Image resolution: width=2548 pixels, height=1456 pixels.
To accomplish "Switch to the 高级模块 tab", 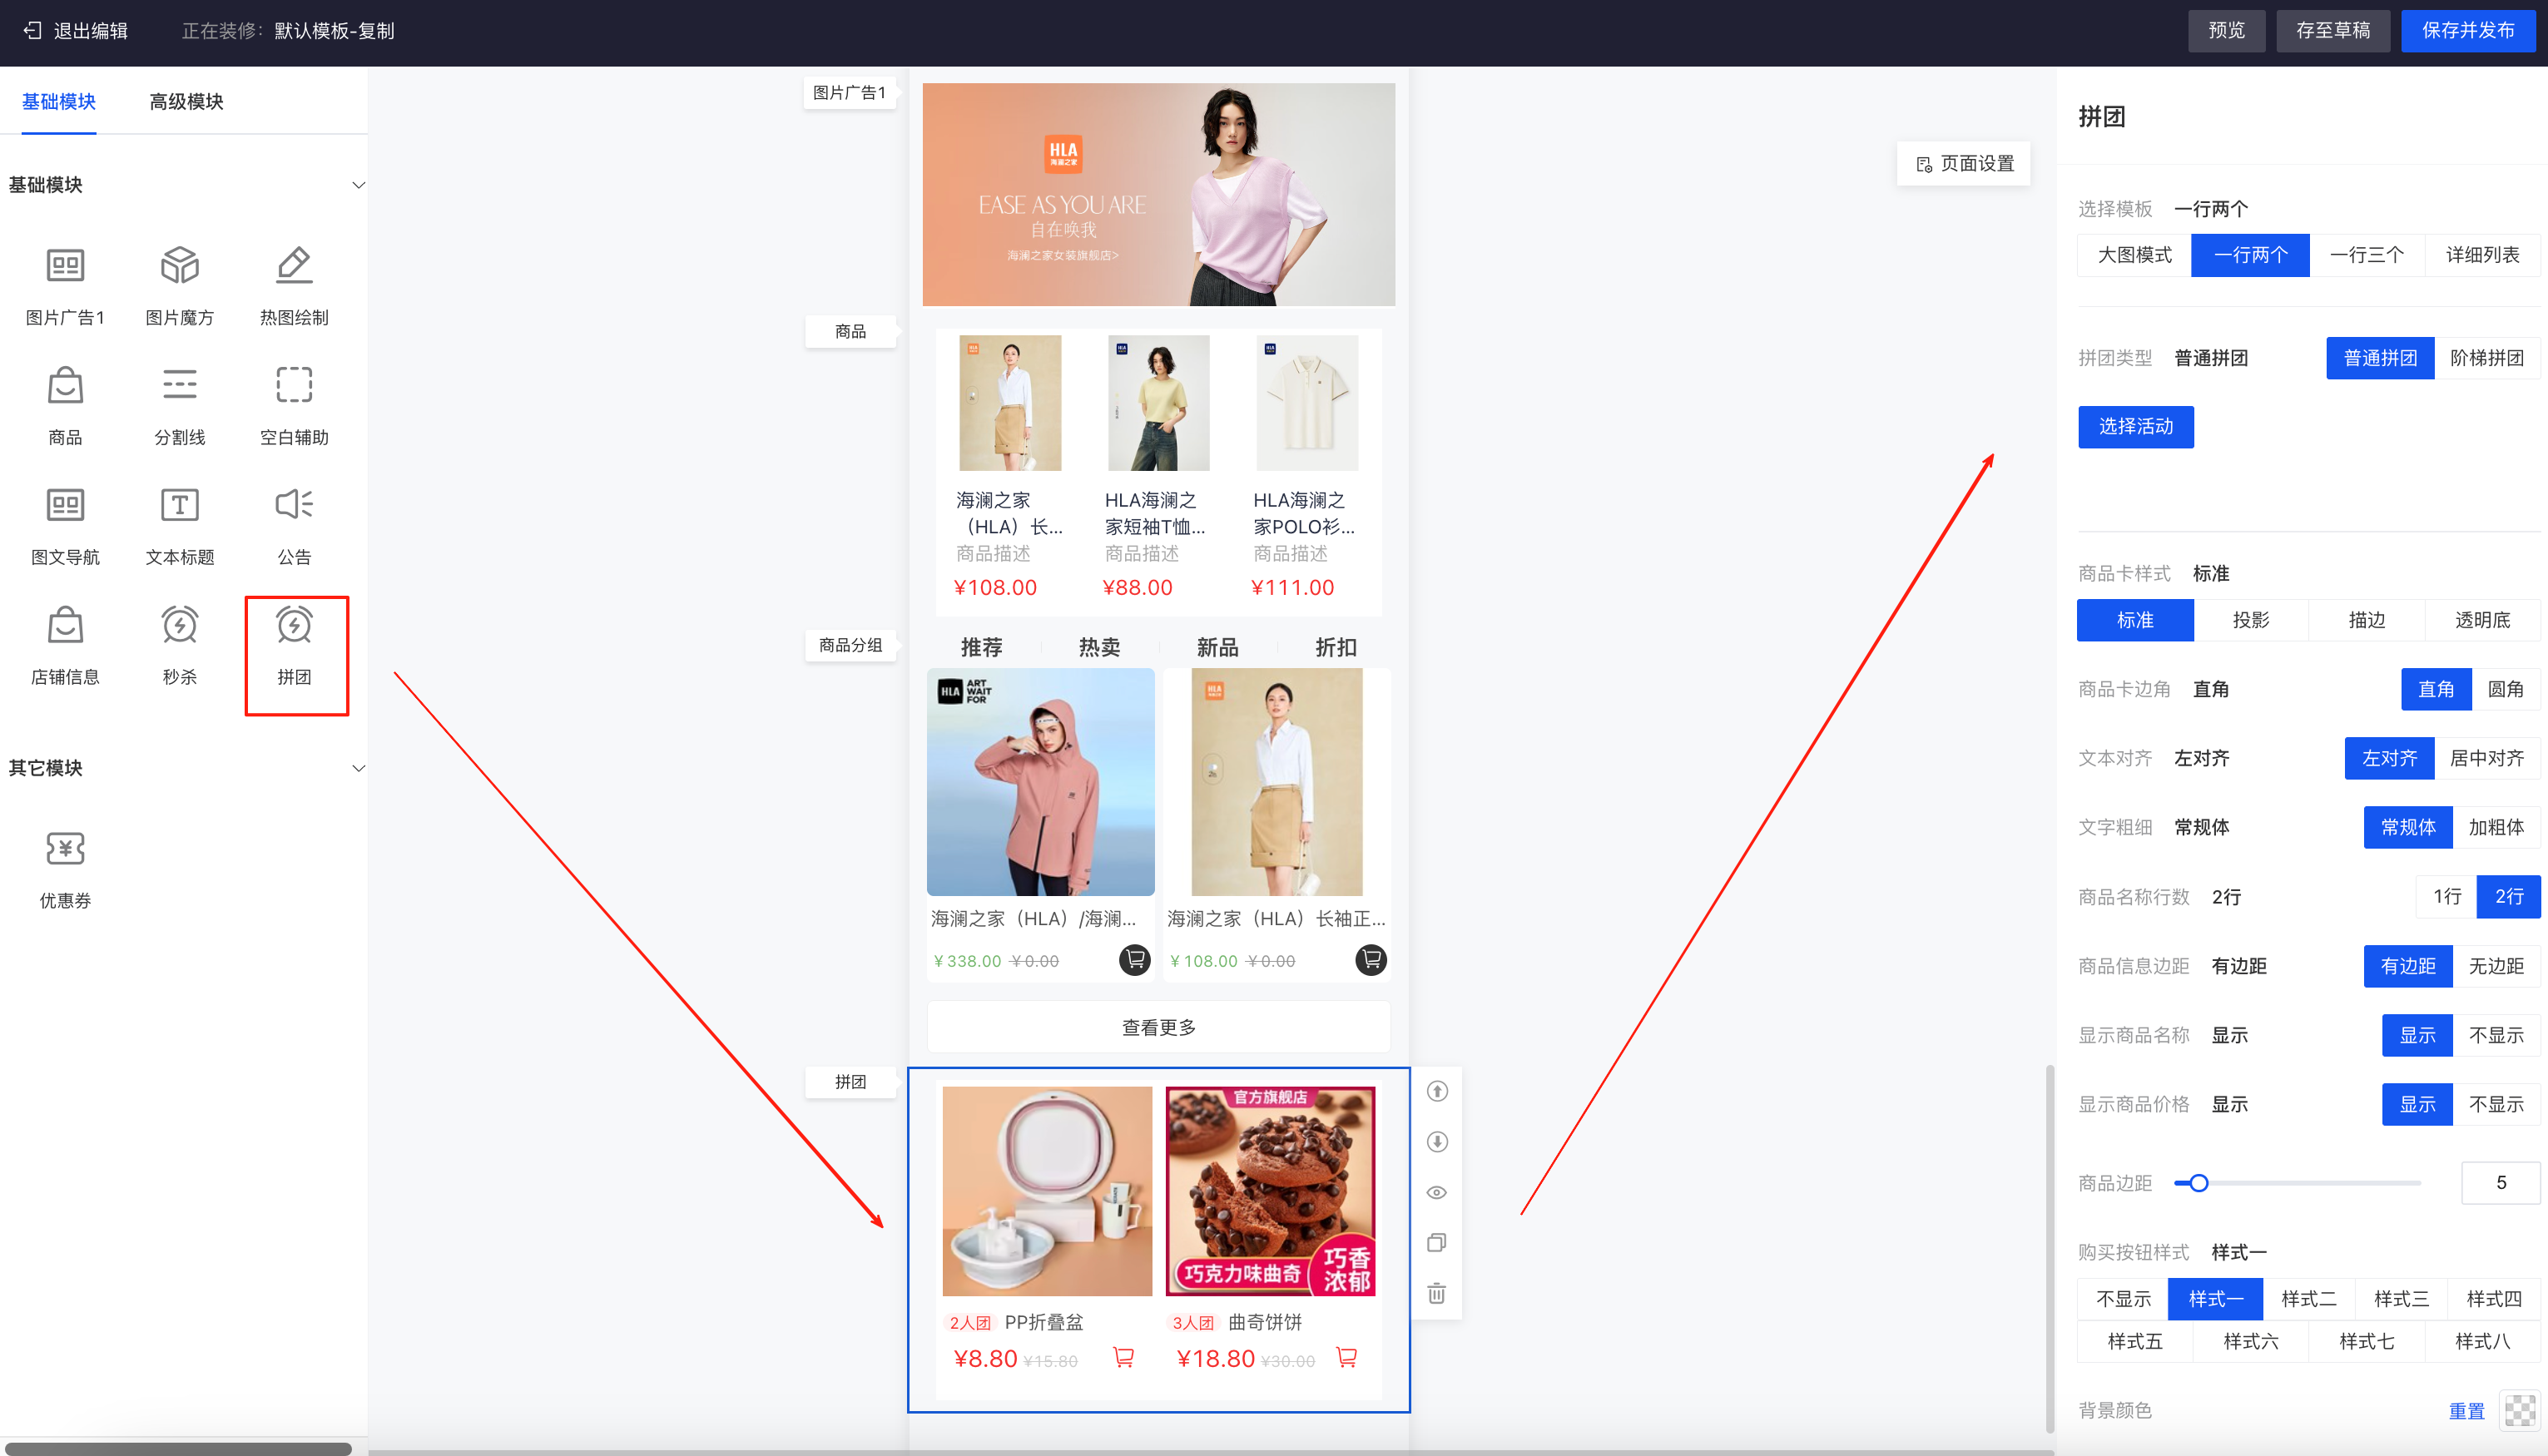I will [x=186, y=101].
